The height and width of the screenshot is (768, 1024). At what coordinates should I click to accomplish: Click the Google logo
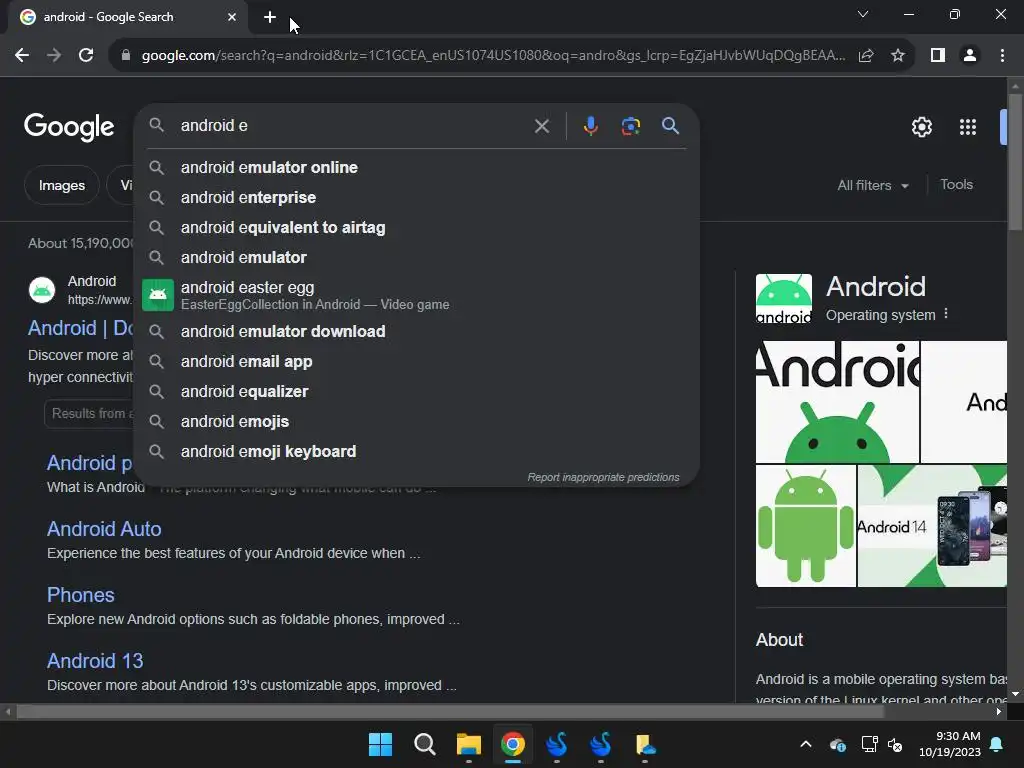tap(69, 127)
